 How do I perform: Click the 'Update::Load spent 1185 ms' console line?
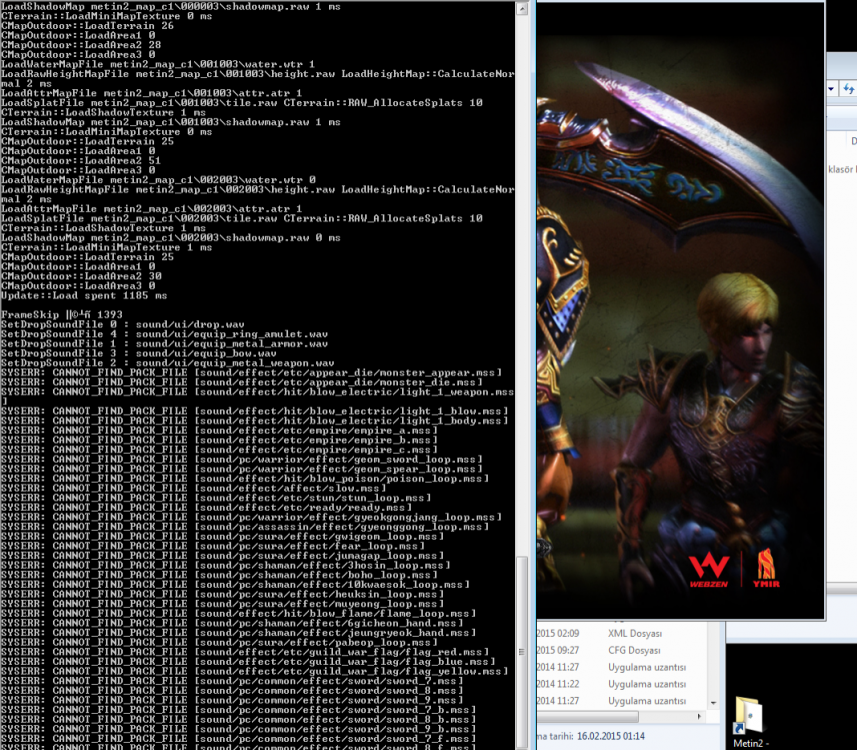point(84,296)
